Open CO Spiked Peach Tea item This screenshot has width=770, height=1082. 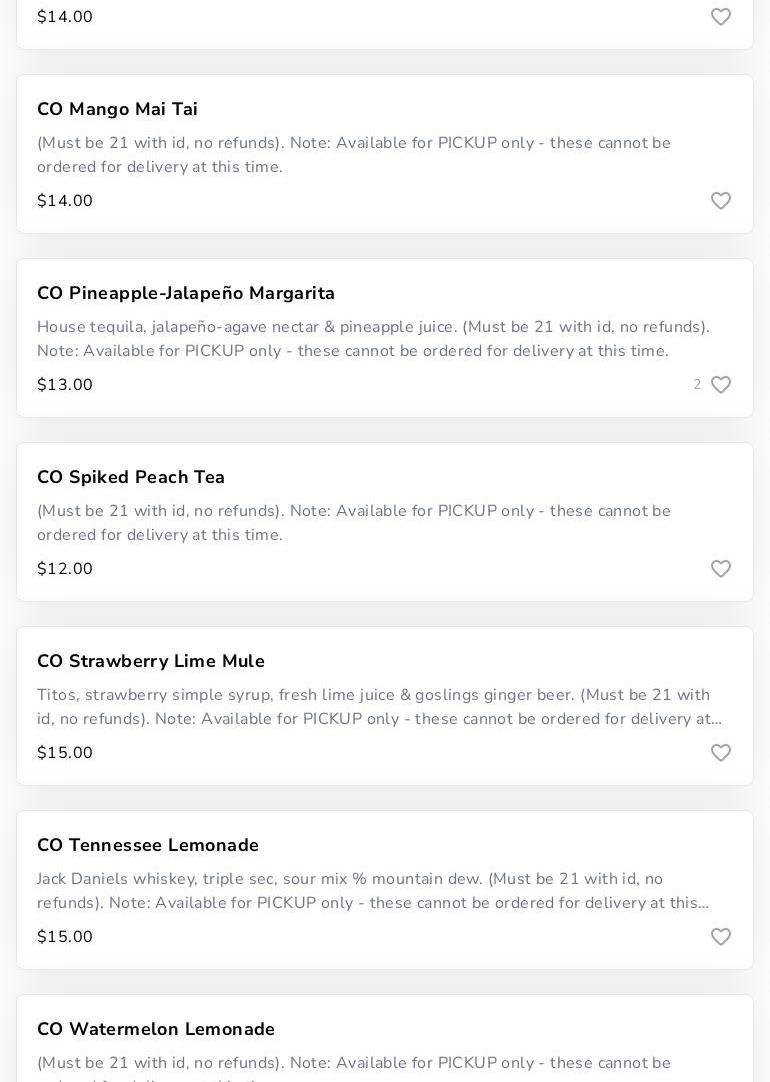coord(131,477)
